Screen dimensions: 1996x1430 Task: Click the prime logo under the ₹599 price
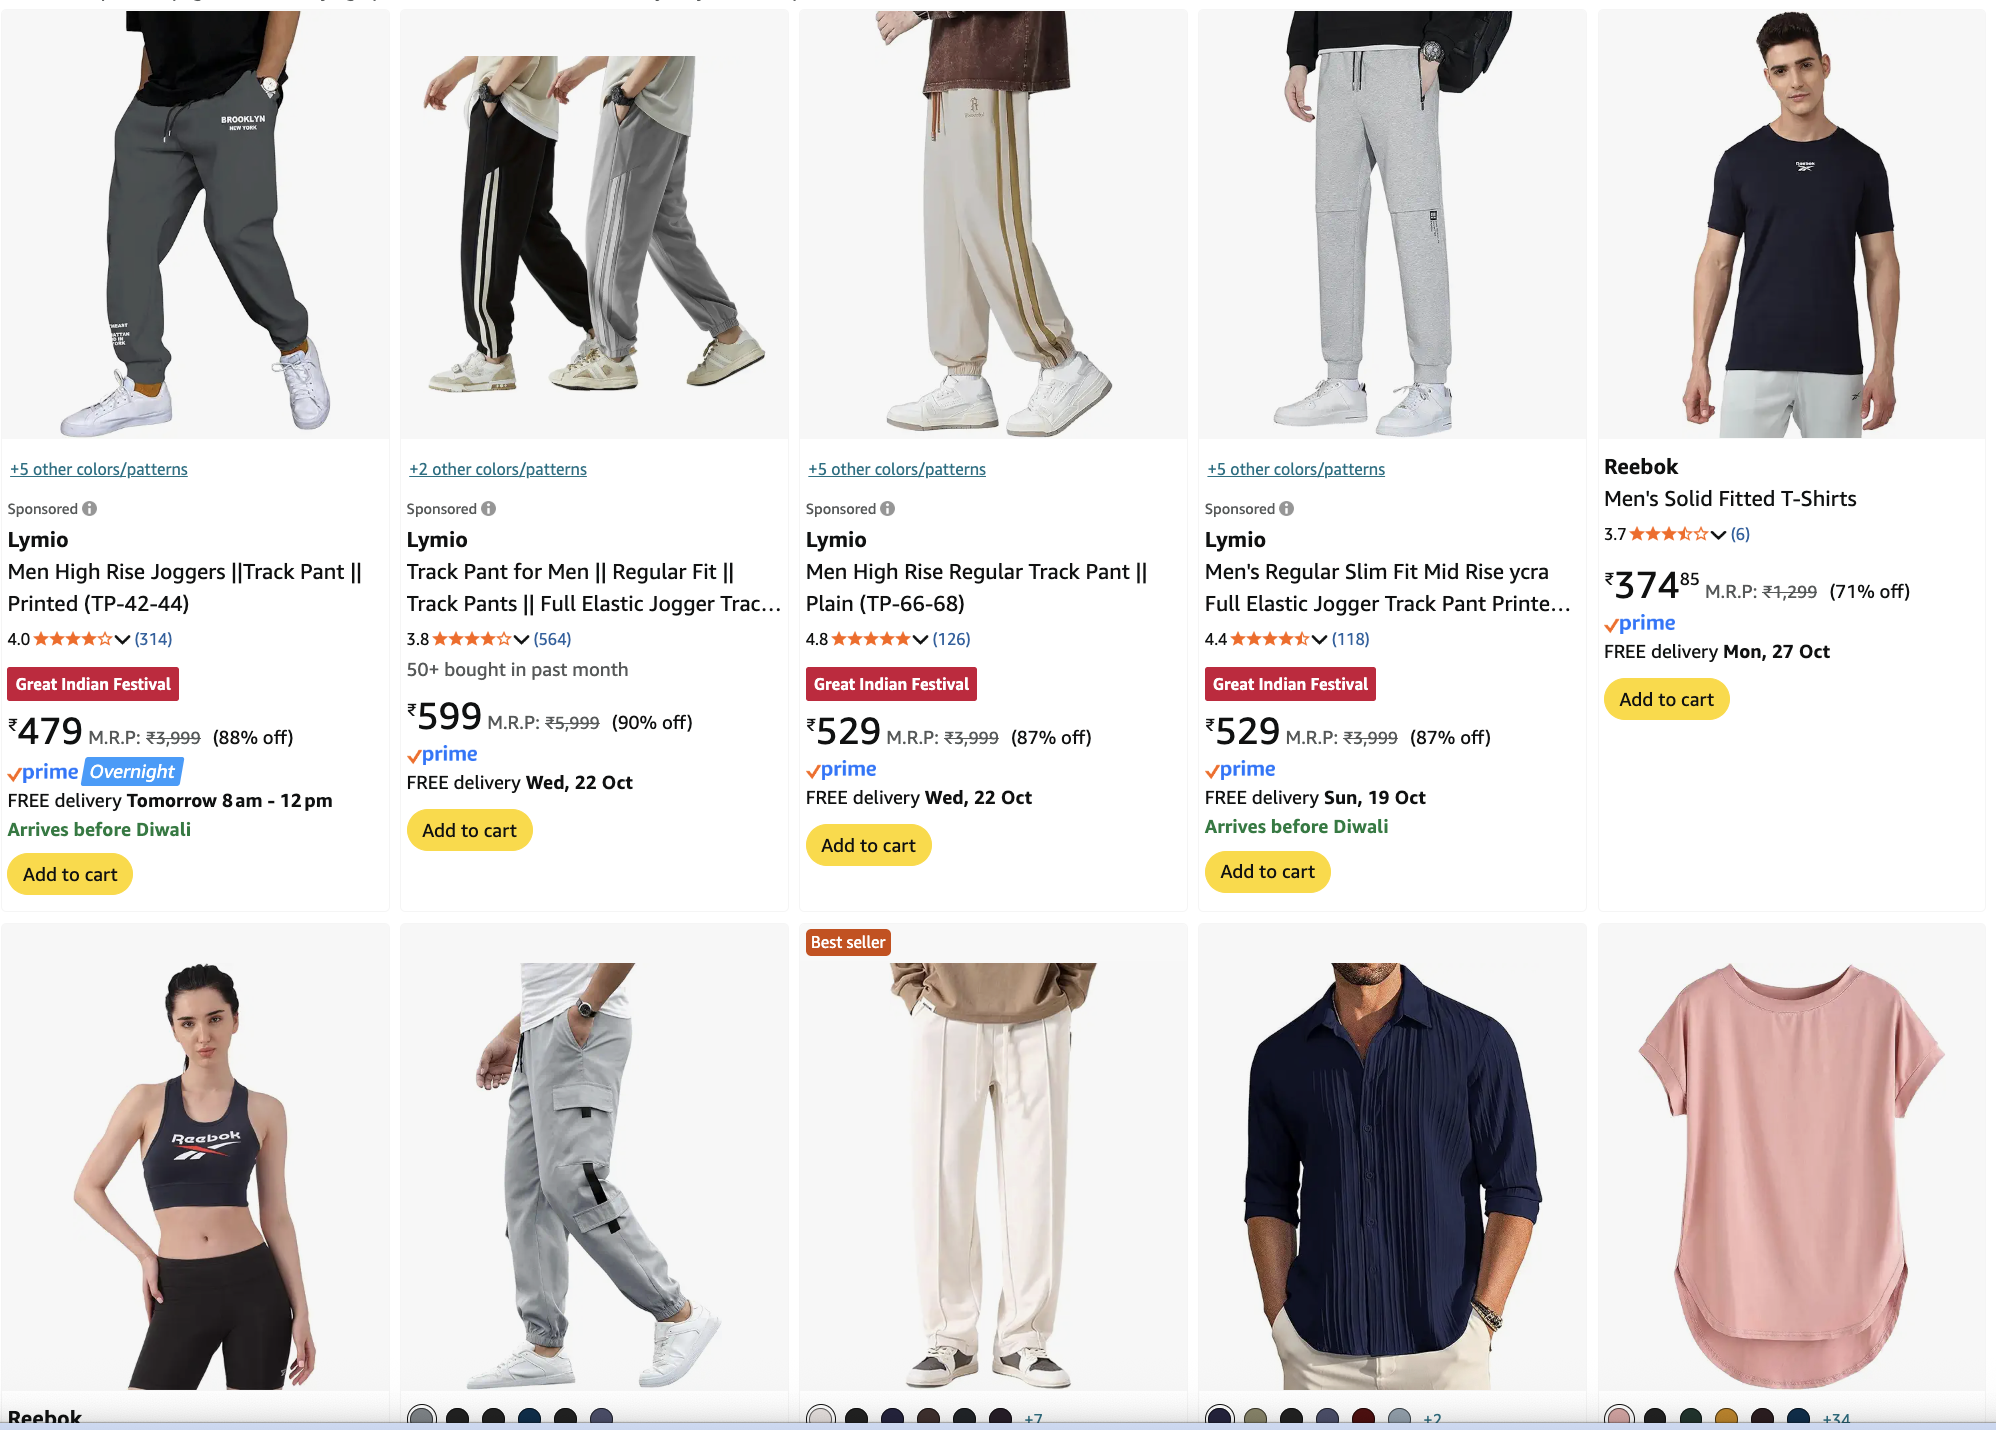[442, 754]
